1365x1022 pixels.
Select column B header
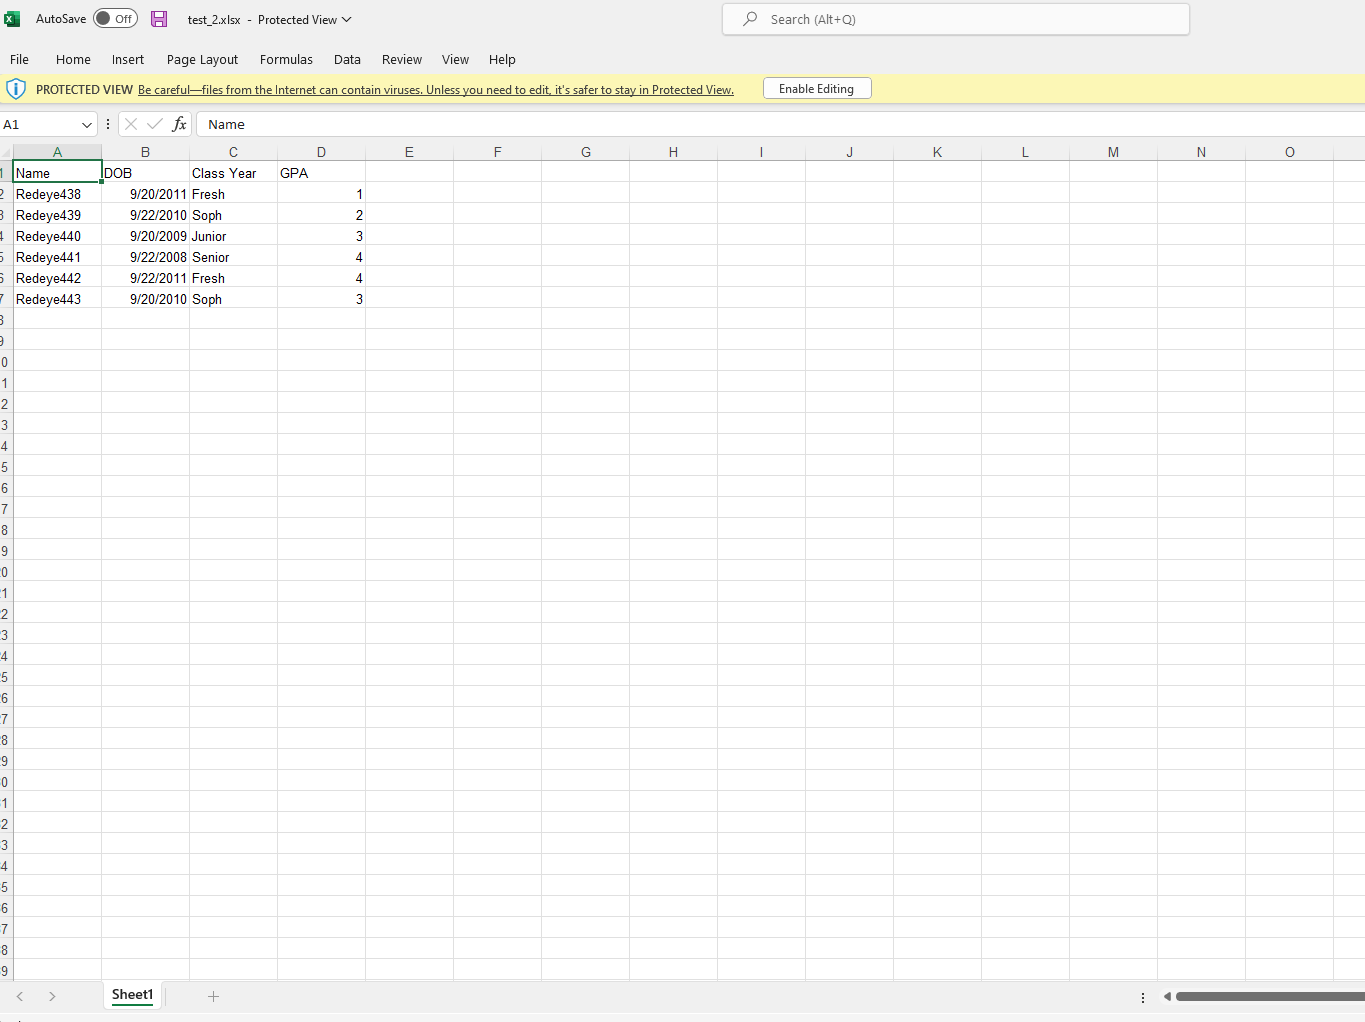(145, 152)
